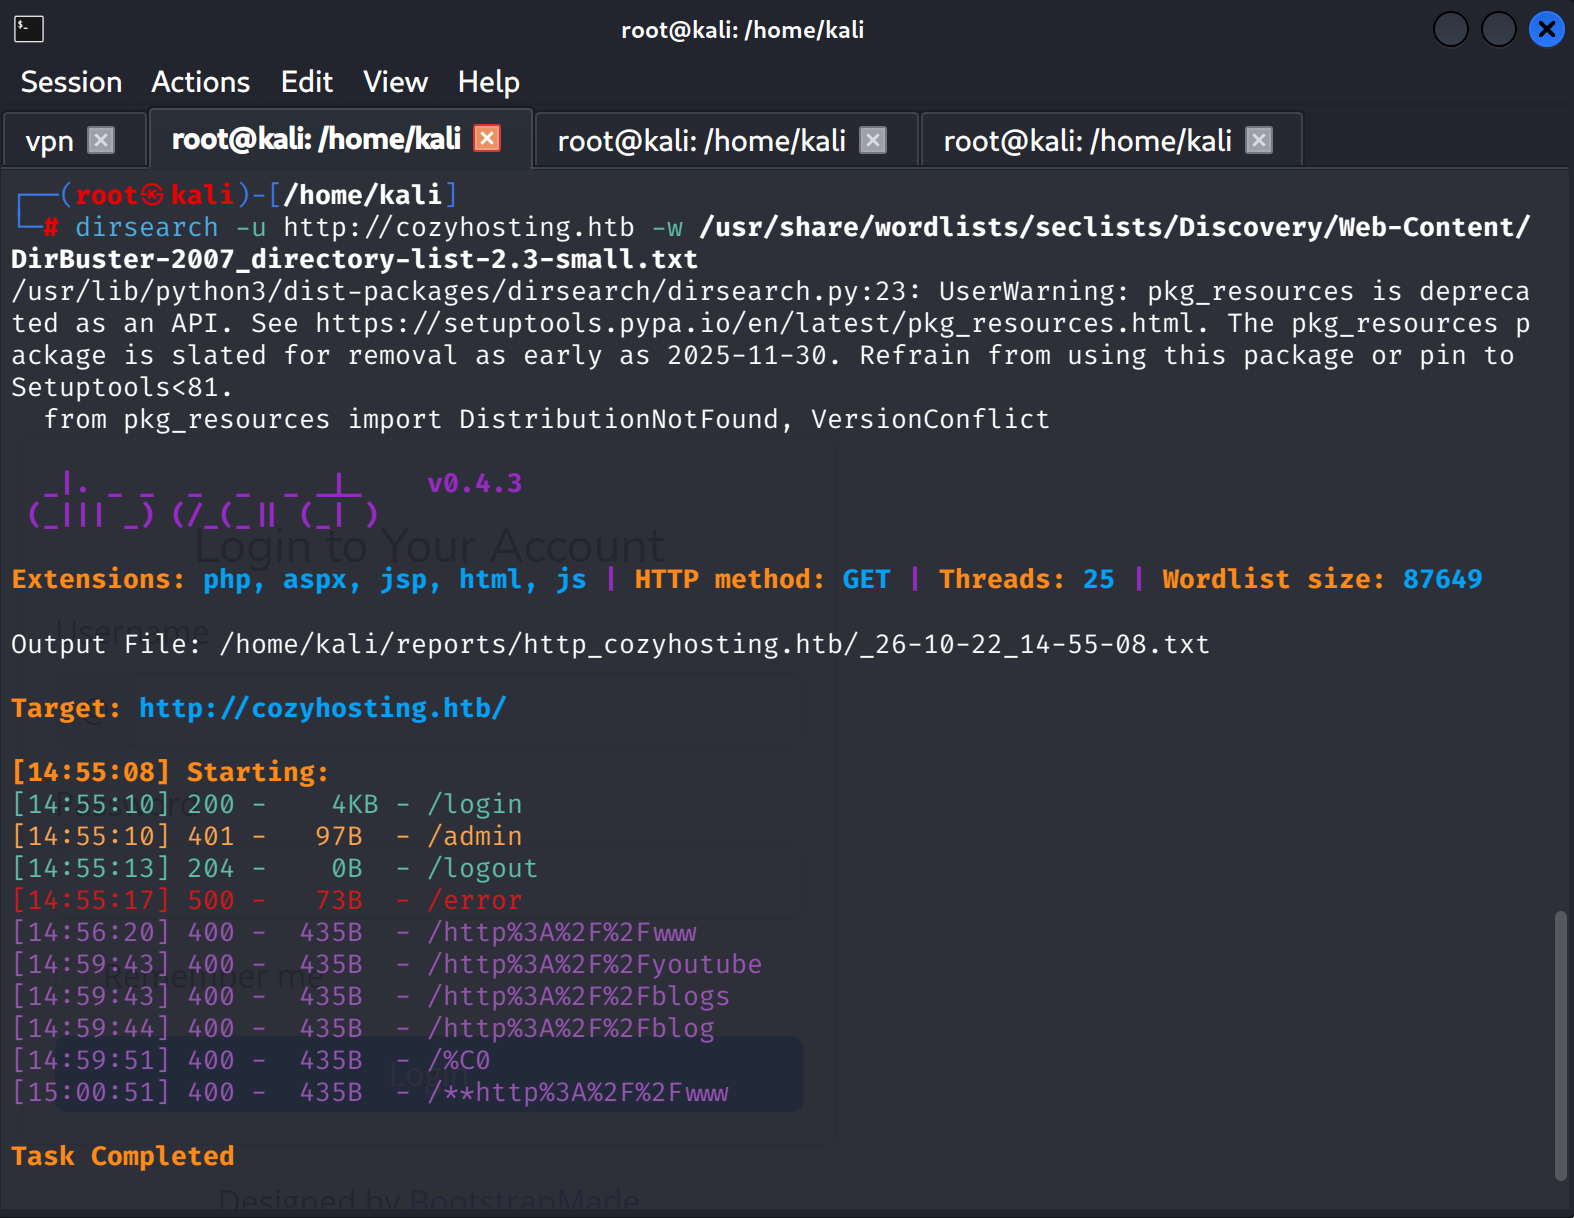Open the Help menu
The image size is (1574, 1218).
489,82
